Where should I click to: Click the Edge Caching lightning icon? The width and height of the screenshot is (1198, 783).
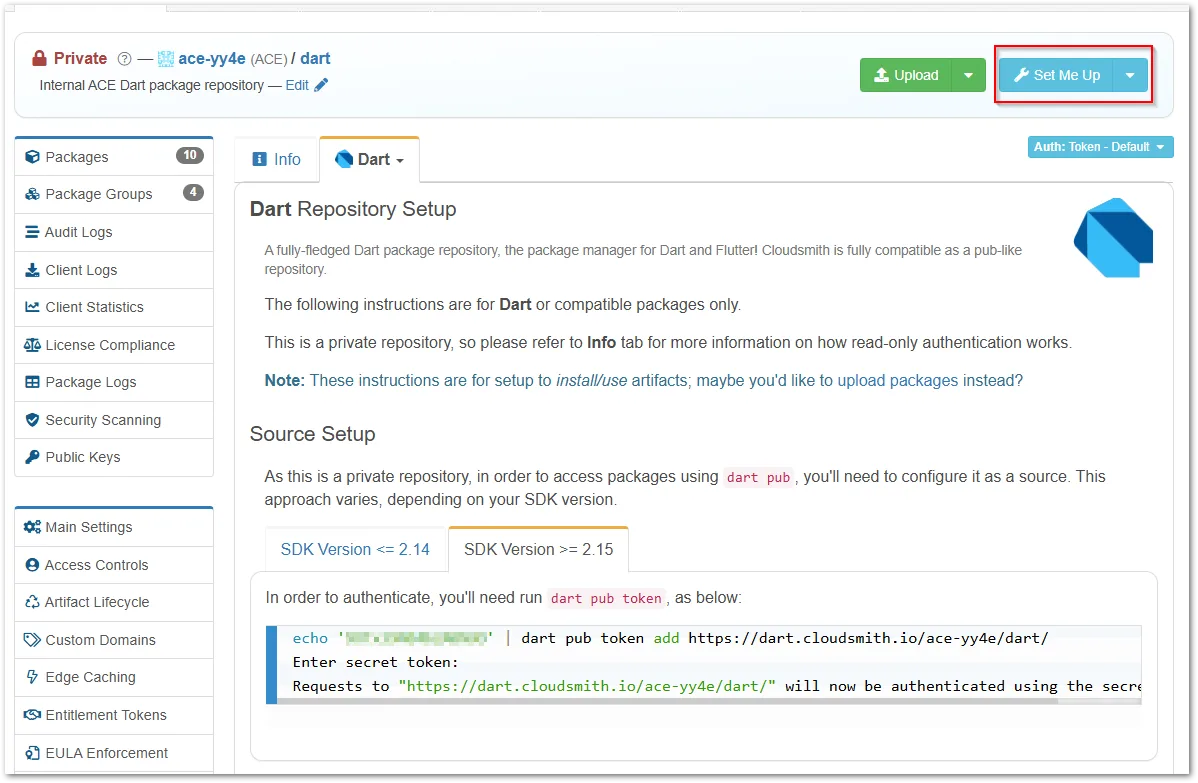pyautogui.click(x=32, y=677)
